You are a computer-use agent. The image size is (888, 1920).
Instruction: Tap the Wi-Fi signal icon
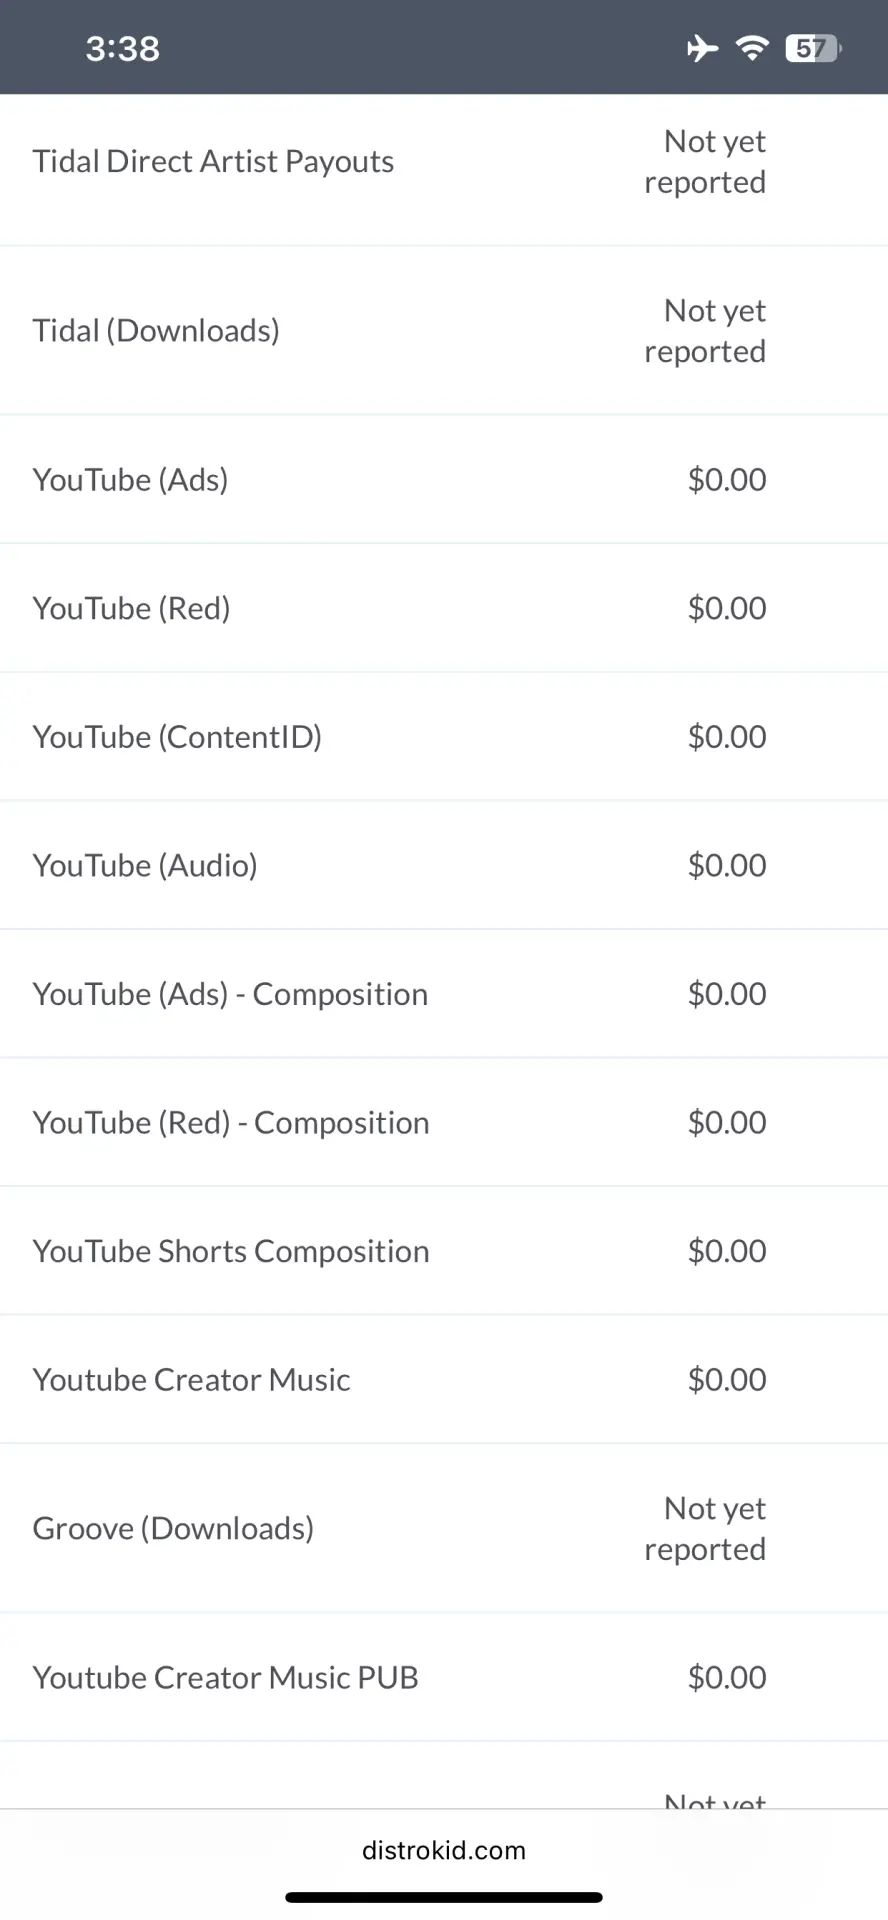(x=752, y=48)
